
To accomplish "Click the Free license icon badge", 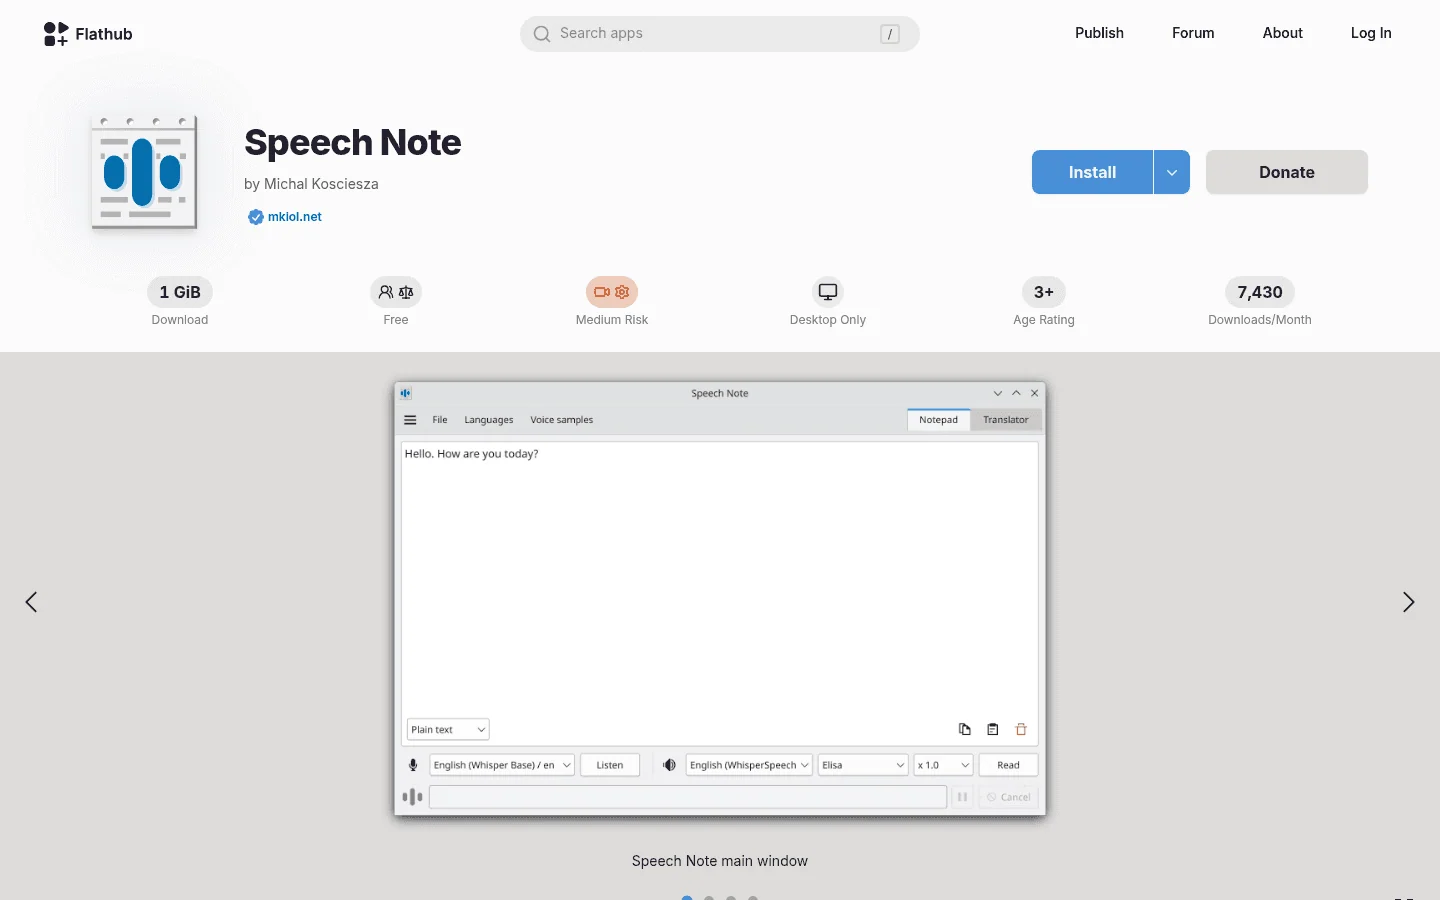I will (396, 292).
